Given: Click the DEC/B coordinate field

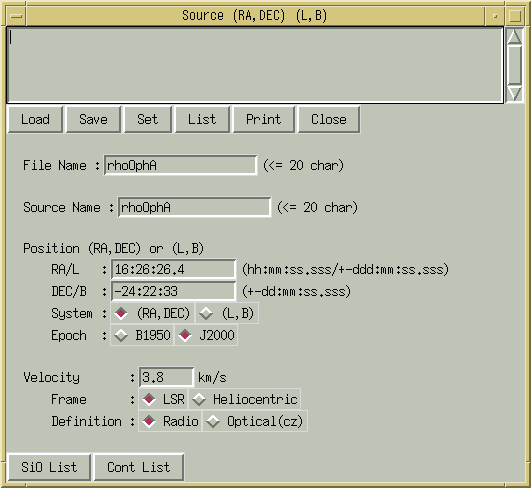Looking at the screenshot, I should click(x=173, y=291).
